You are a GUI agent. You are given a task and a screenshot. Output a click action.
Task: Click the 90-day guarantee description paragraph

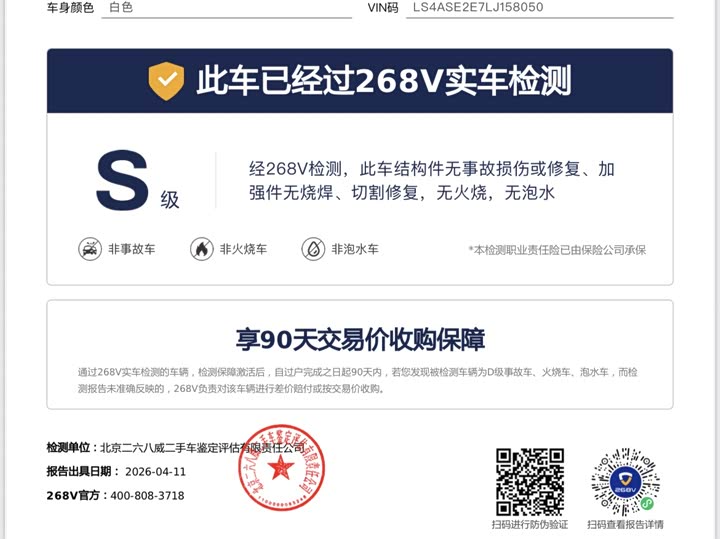click(358, 380)
